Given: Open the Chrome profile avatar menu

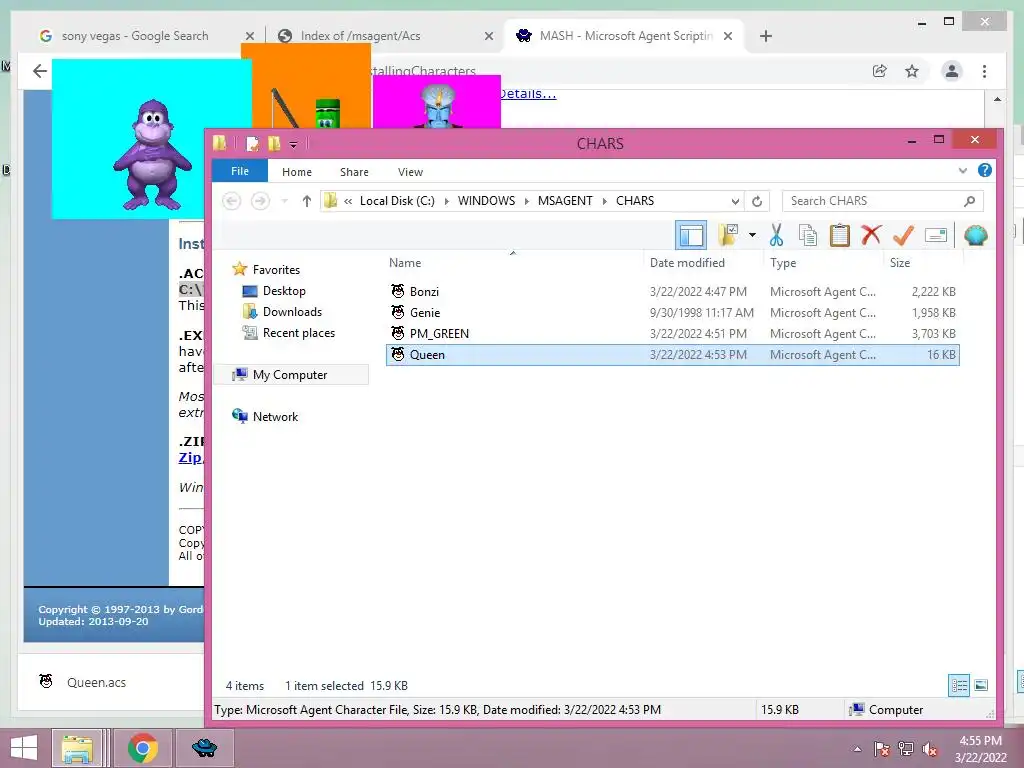Looking at the screenshot, I should 952,71.
